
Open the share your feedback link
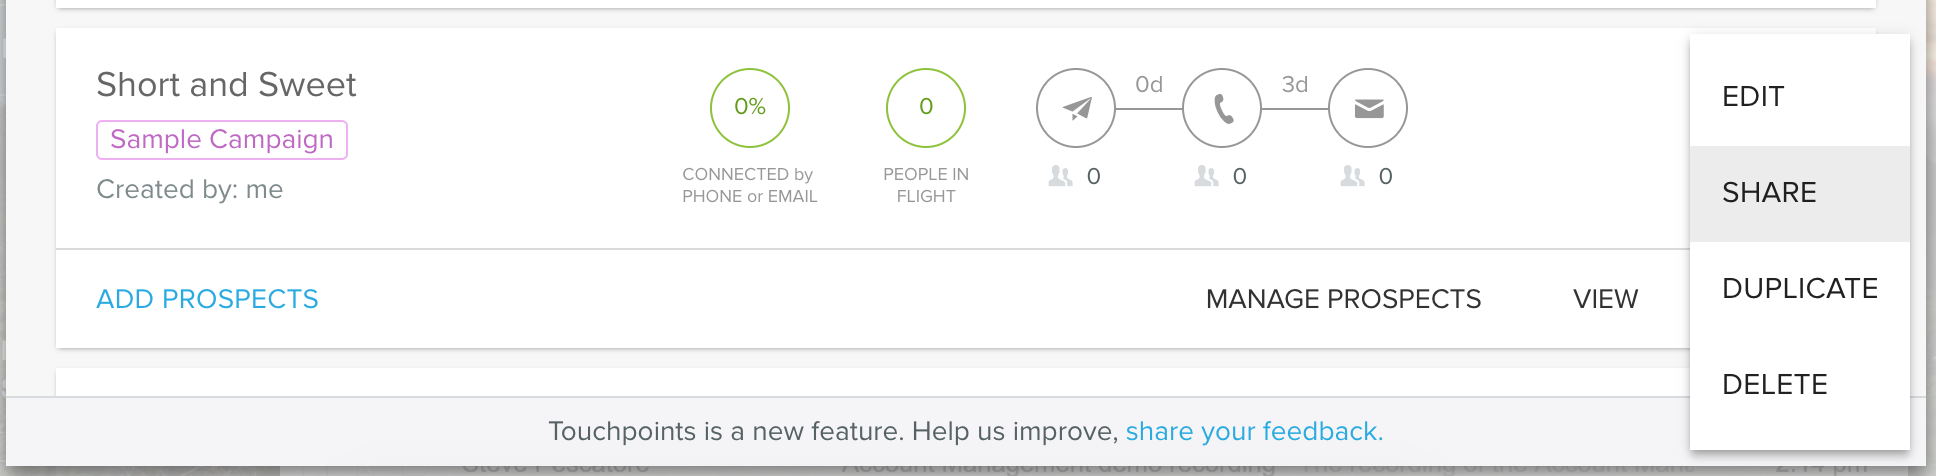click(x=1254, y=431)
